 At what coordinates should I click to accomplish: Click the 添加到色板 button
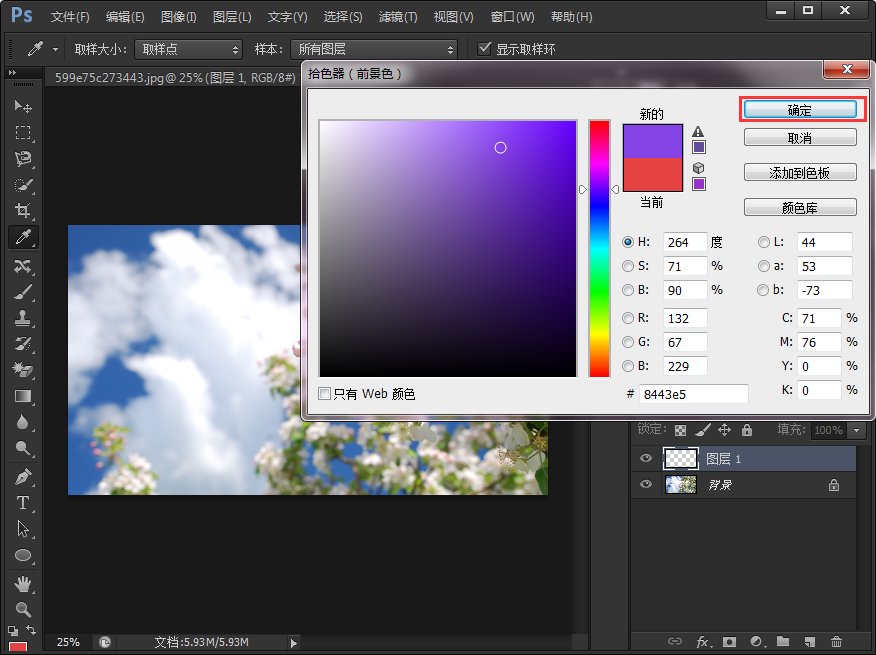pyautogui.click(x=799, y=171)
